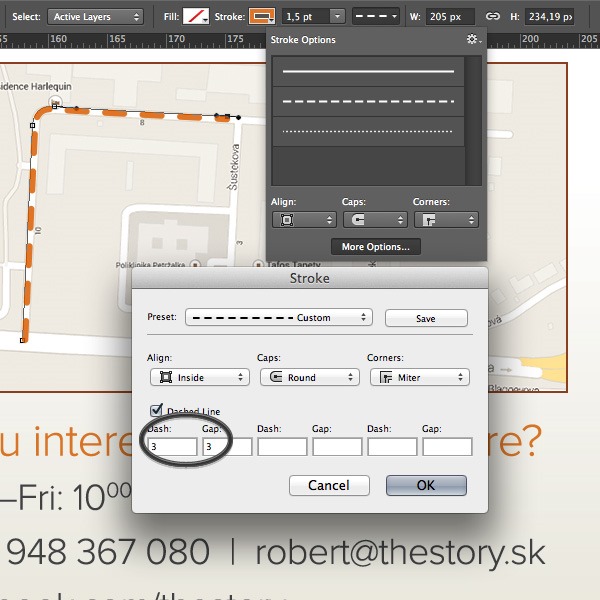Save the custom stroke preset

(x=426, y=318)
